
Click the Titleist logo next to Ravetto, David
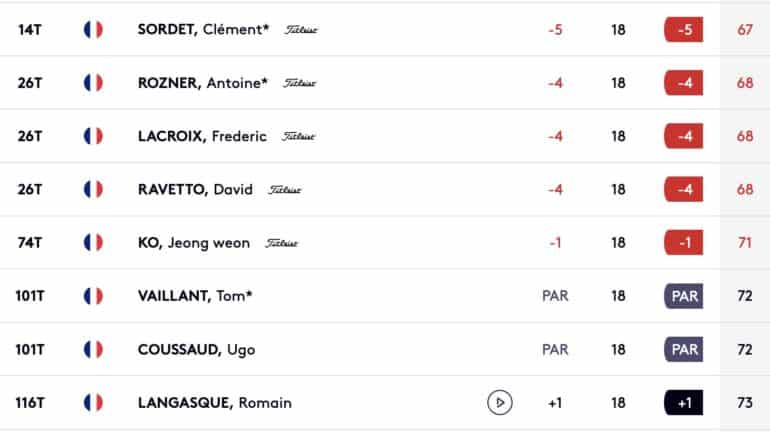(x=285, y=190)
